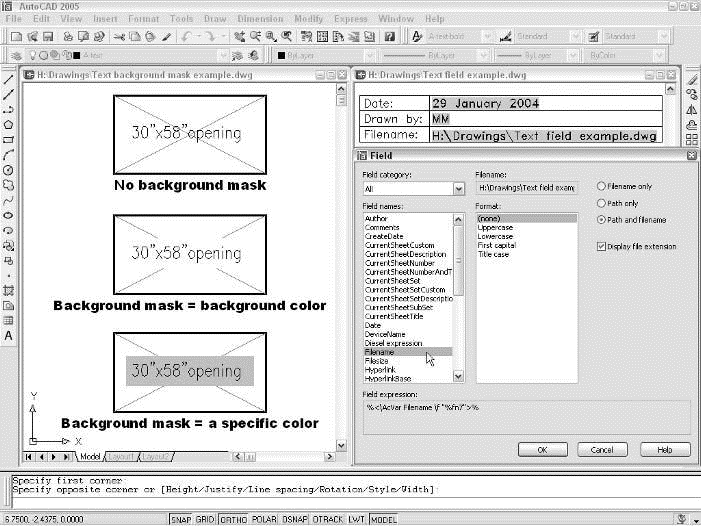Click the Field names list scroll down arrow
The image size is (701, 526).
pyautogui.click(x=458, y=377)
